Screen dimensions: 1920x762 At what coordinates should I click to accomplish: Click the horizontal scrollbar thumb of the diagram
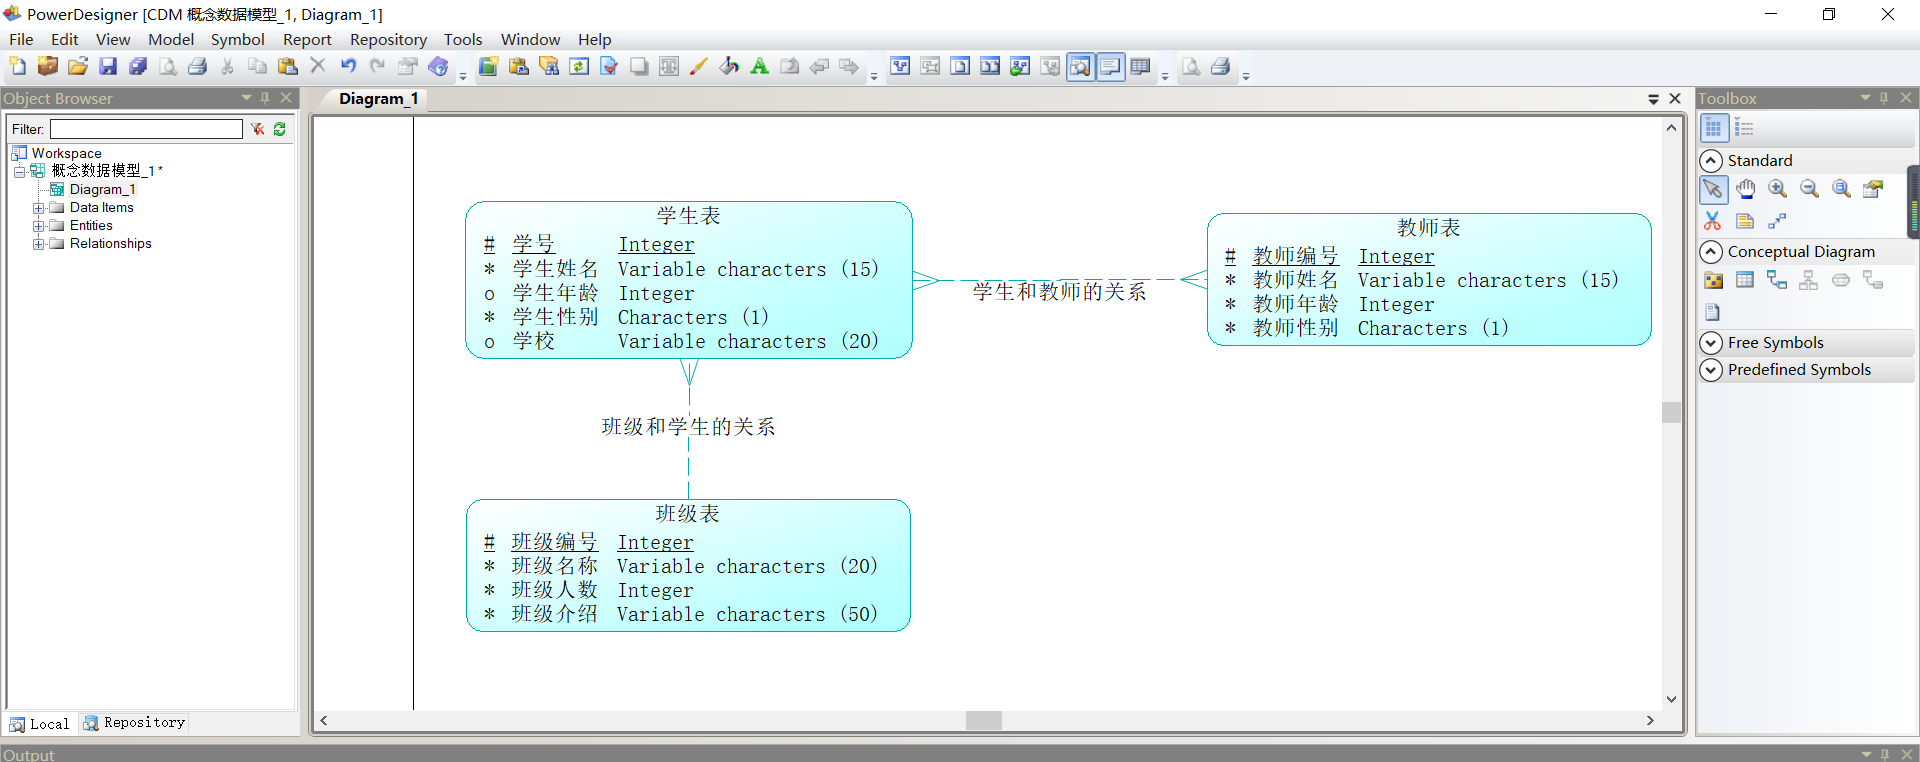984,720
